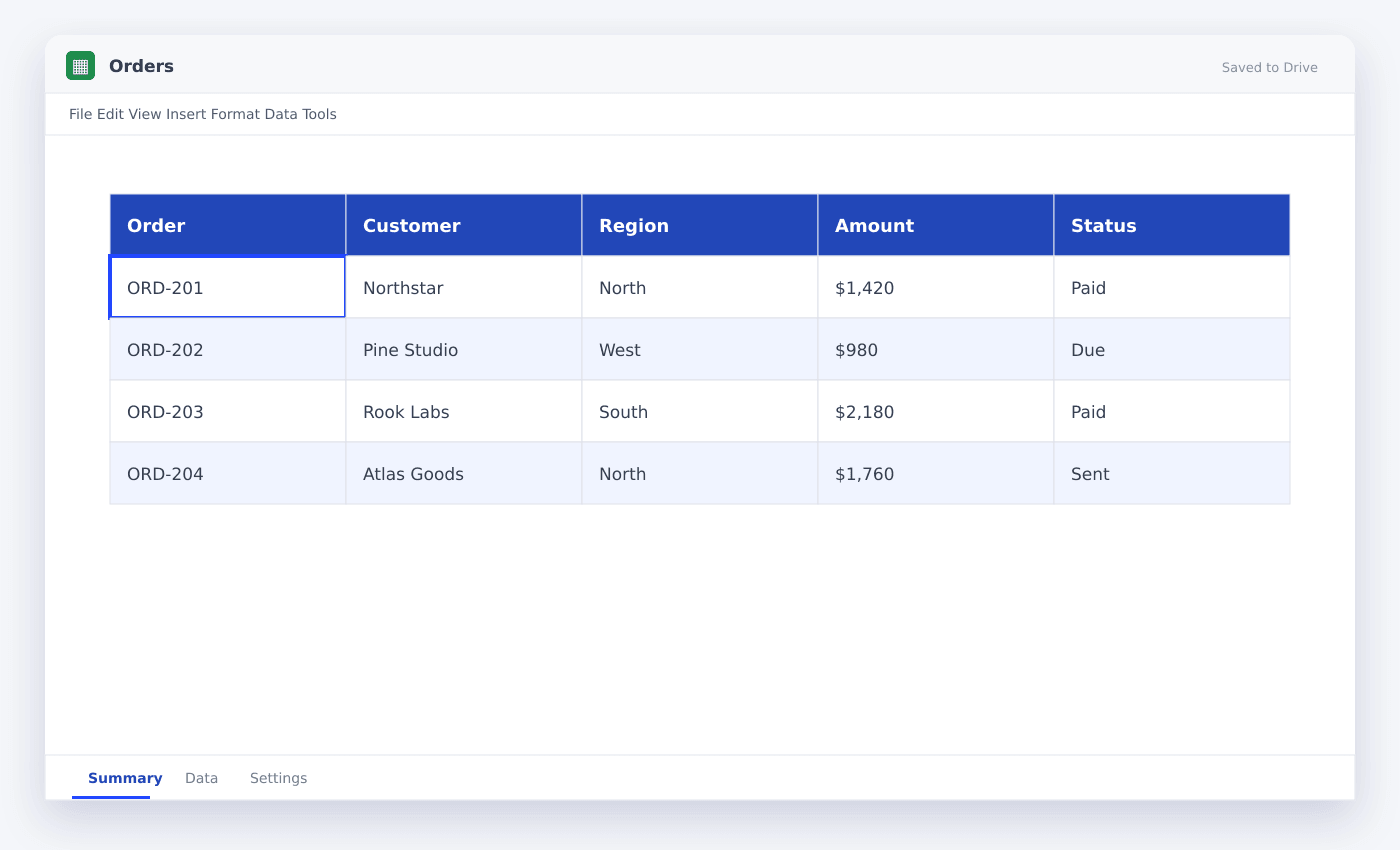This screenshot has width=1400, height=850.
Task: Select the ORD-201 cell
Action: point(228,287)
